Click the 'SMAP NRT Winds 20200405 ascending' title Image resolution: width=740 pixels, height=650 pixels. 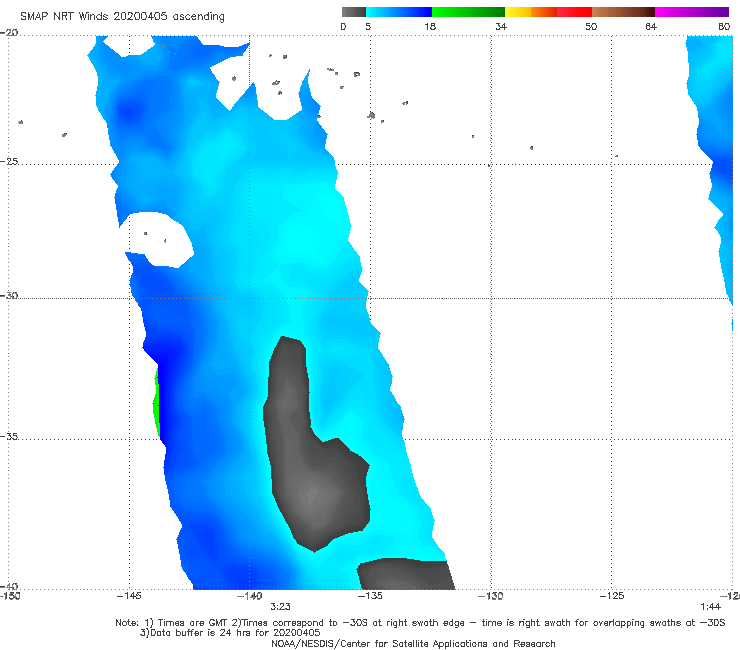click(122, 17)
